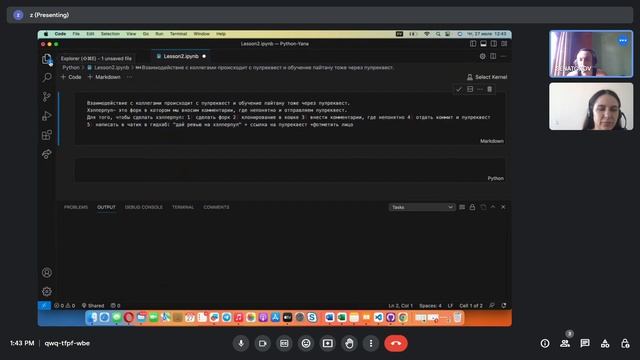Switch to the PROBLEMS panel tab
Screen dimensions: 640x360
pyautogui.click(x=76, y=207)
